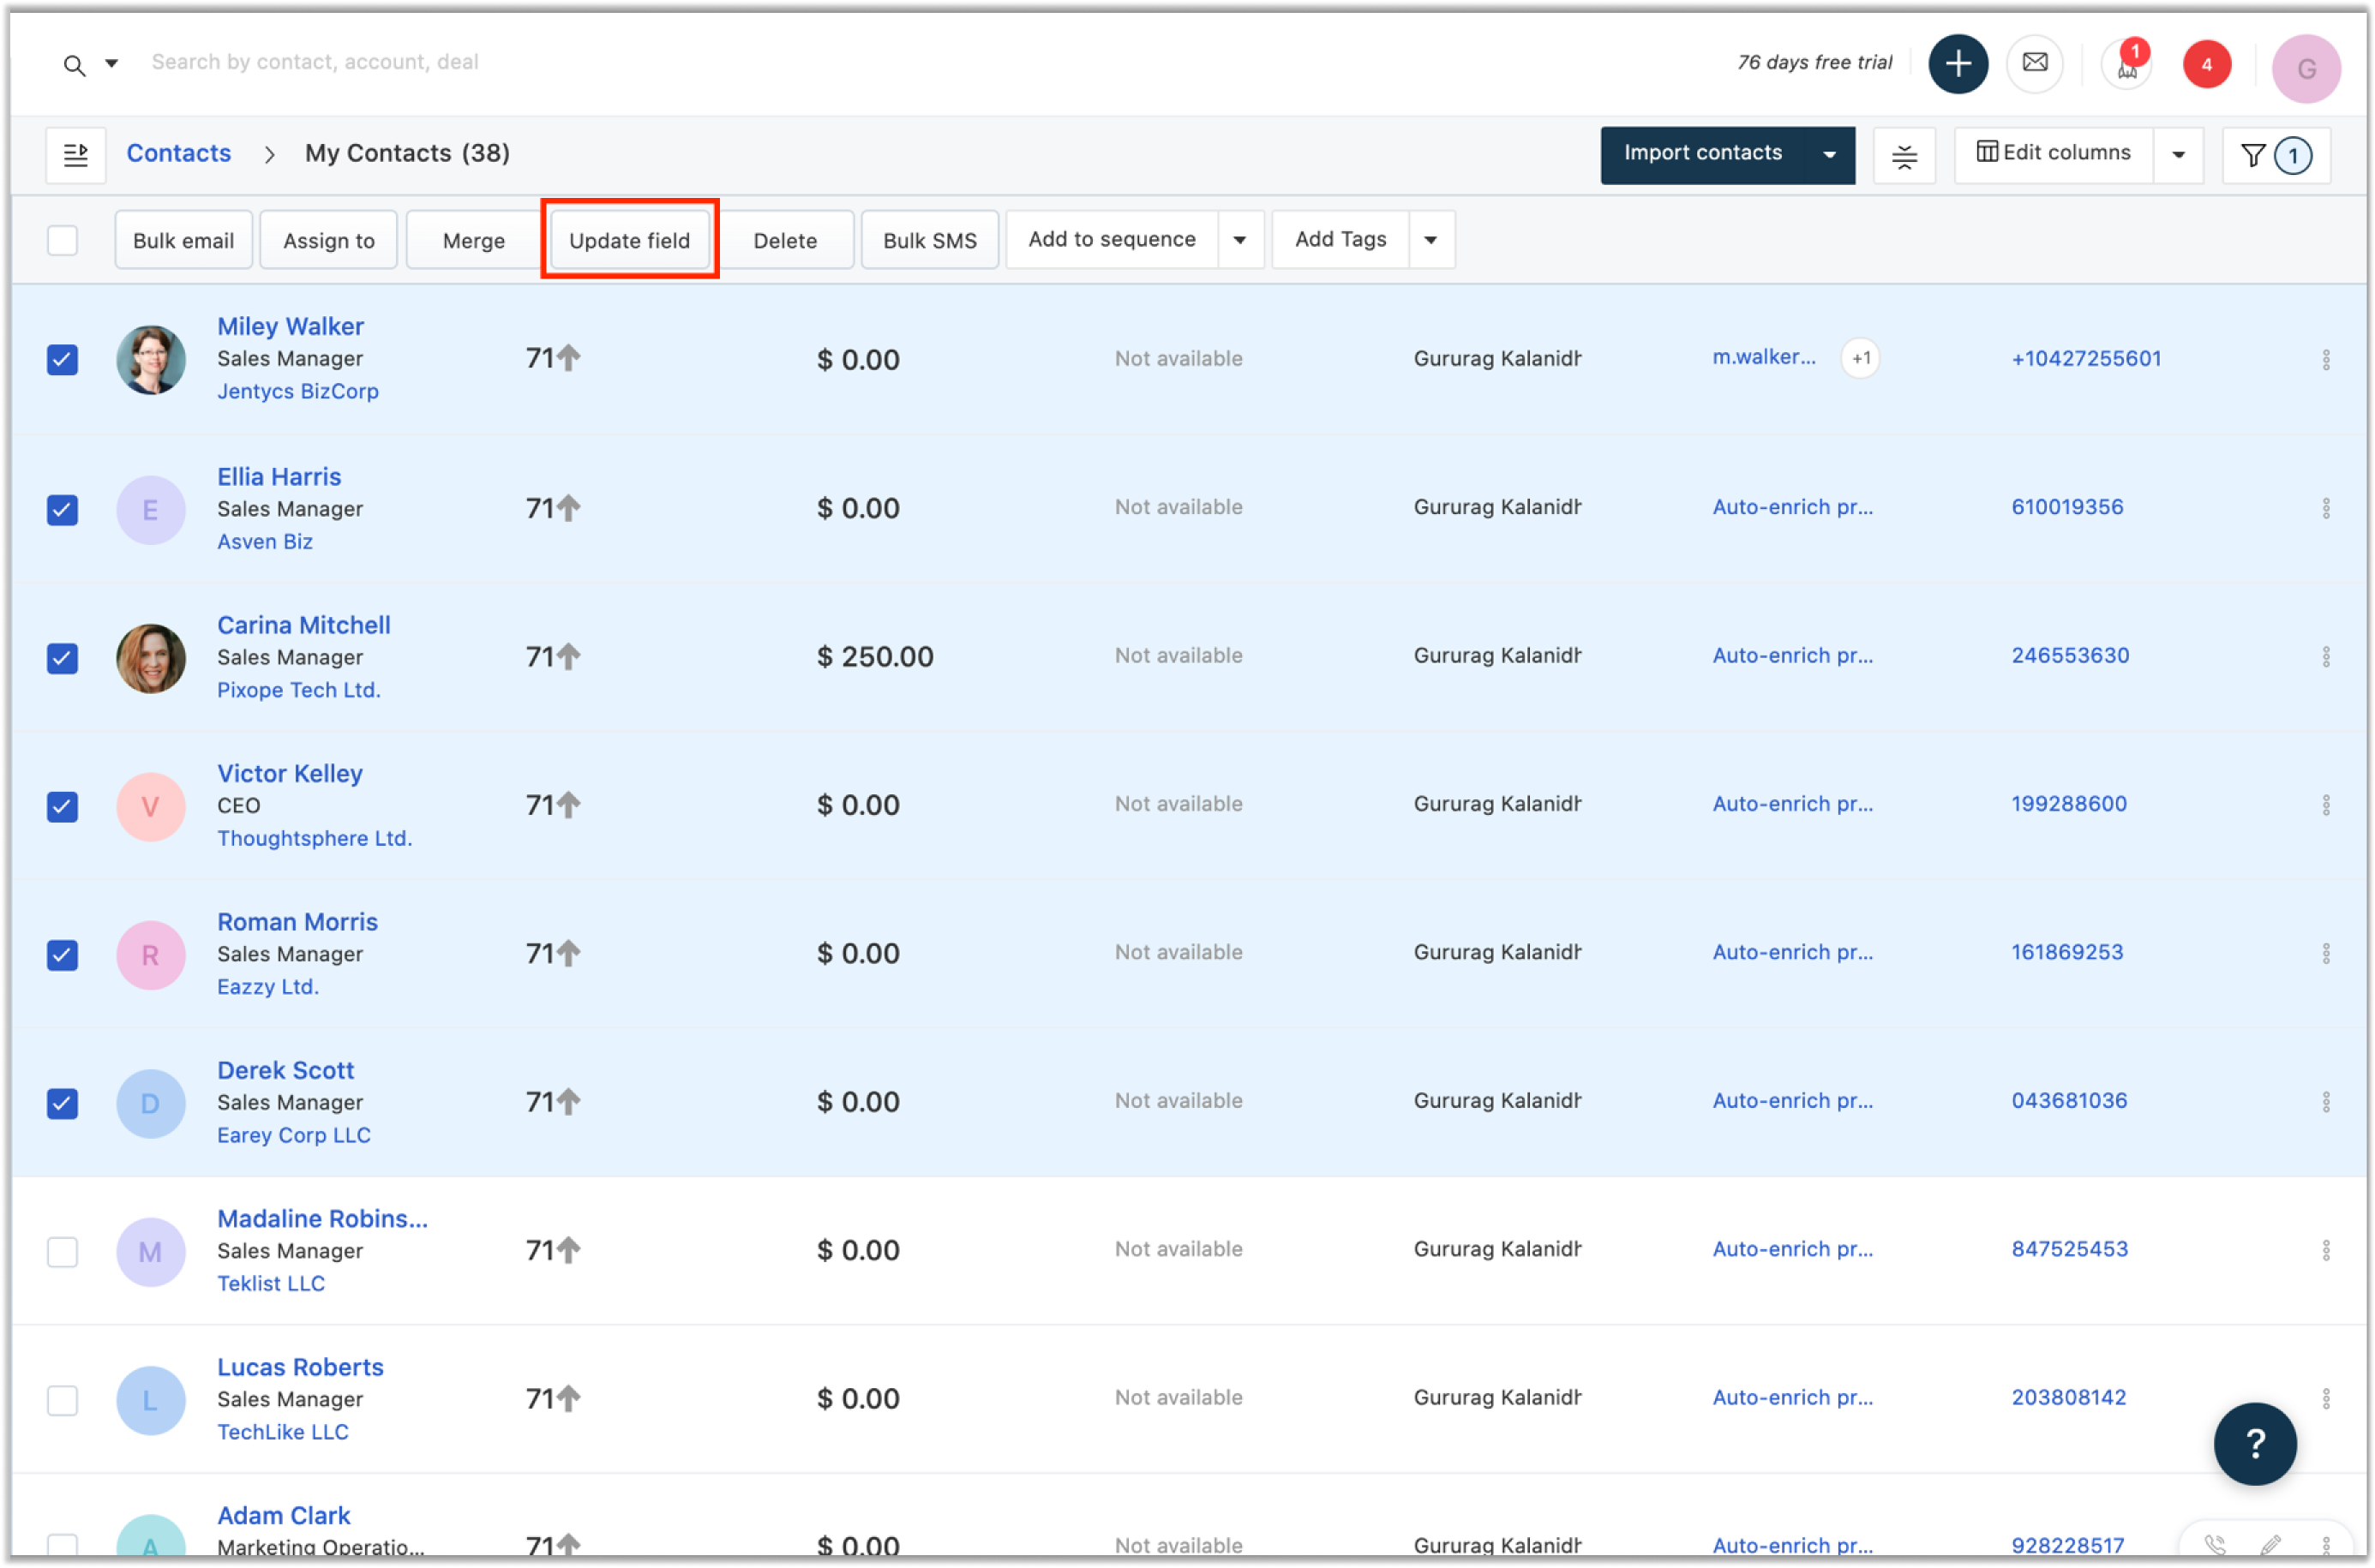
Task: Collapse the left sidebar panel icon
Action: (75, 154)
